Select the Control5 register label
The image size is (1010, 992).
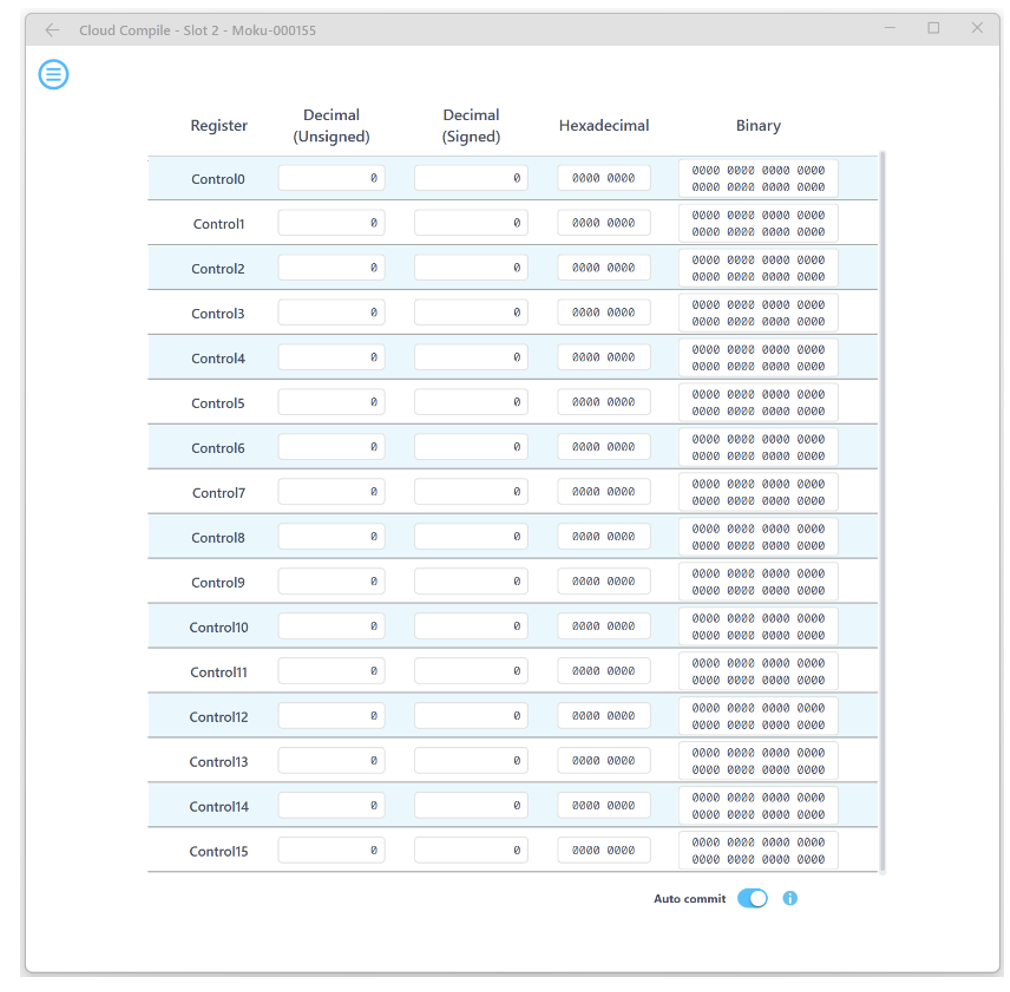click(x=218, y=403)
